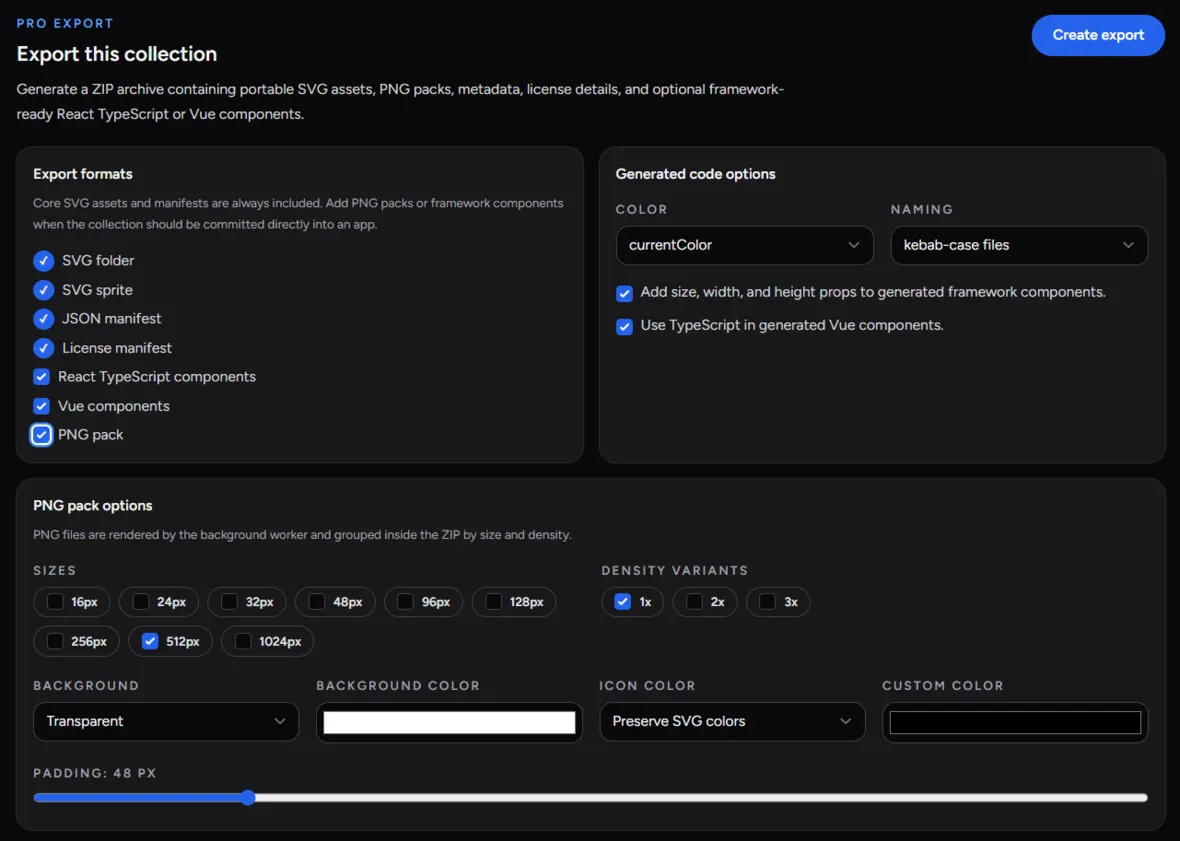Uncheck the PNG pack checkbox
This screenshot has width=1180, height=841.
pos(41,435)
